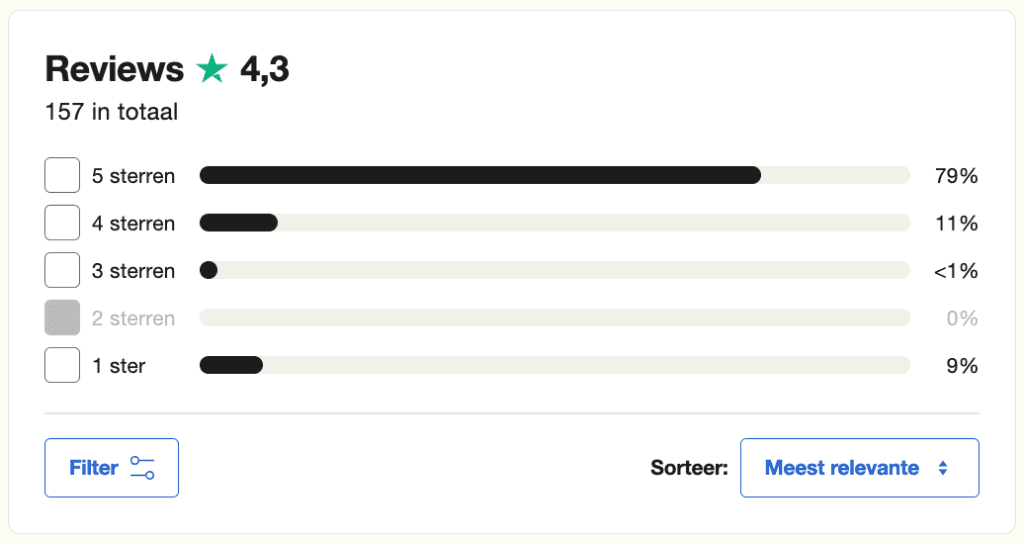Click the 4 sterren rating bar fill
The width and height of the screenshot is (1024, 544).
pyautogui.click(x=238, y=223)
